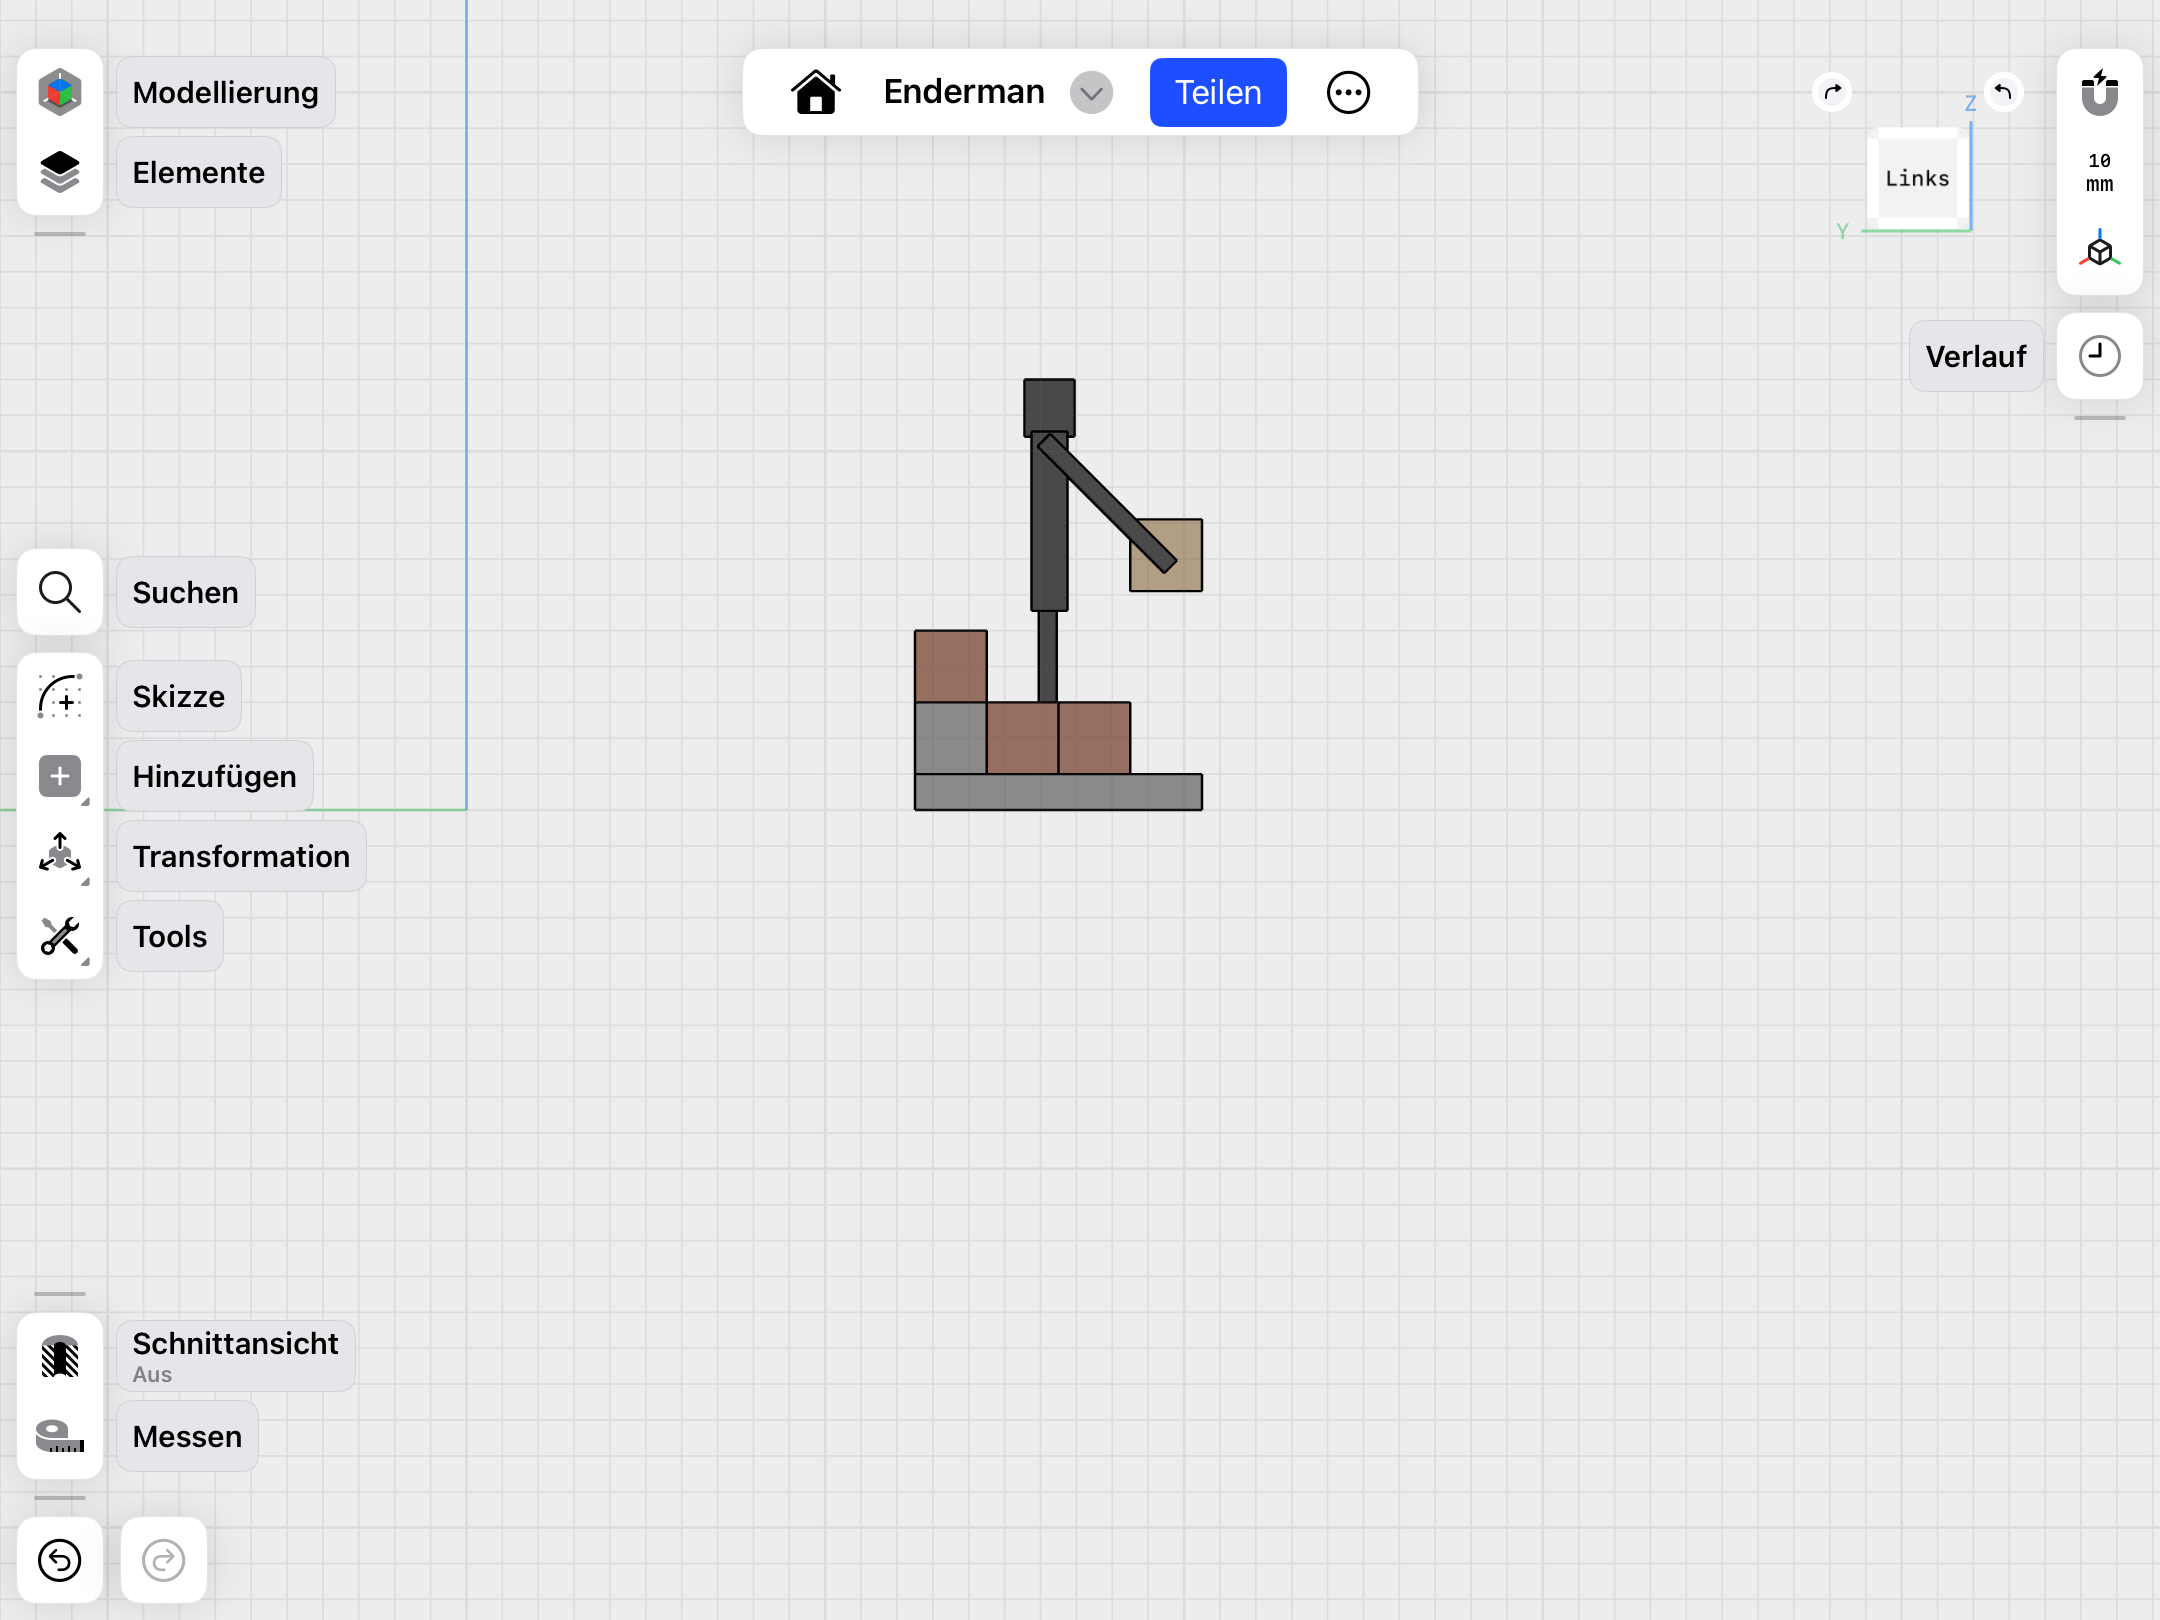This screenshot has height=1620, width=2160.
Task: Select the Messen tape measure icon
Action: (60, 1436)
